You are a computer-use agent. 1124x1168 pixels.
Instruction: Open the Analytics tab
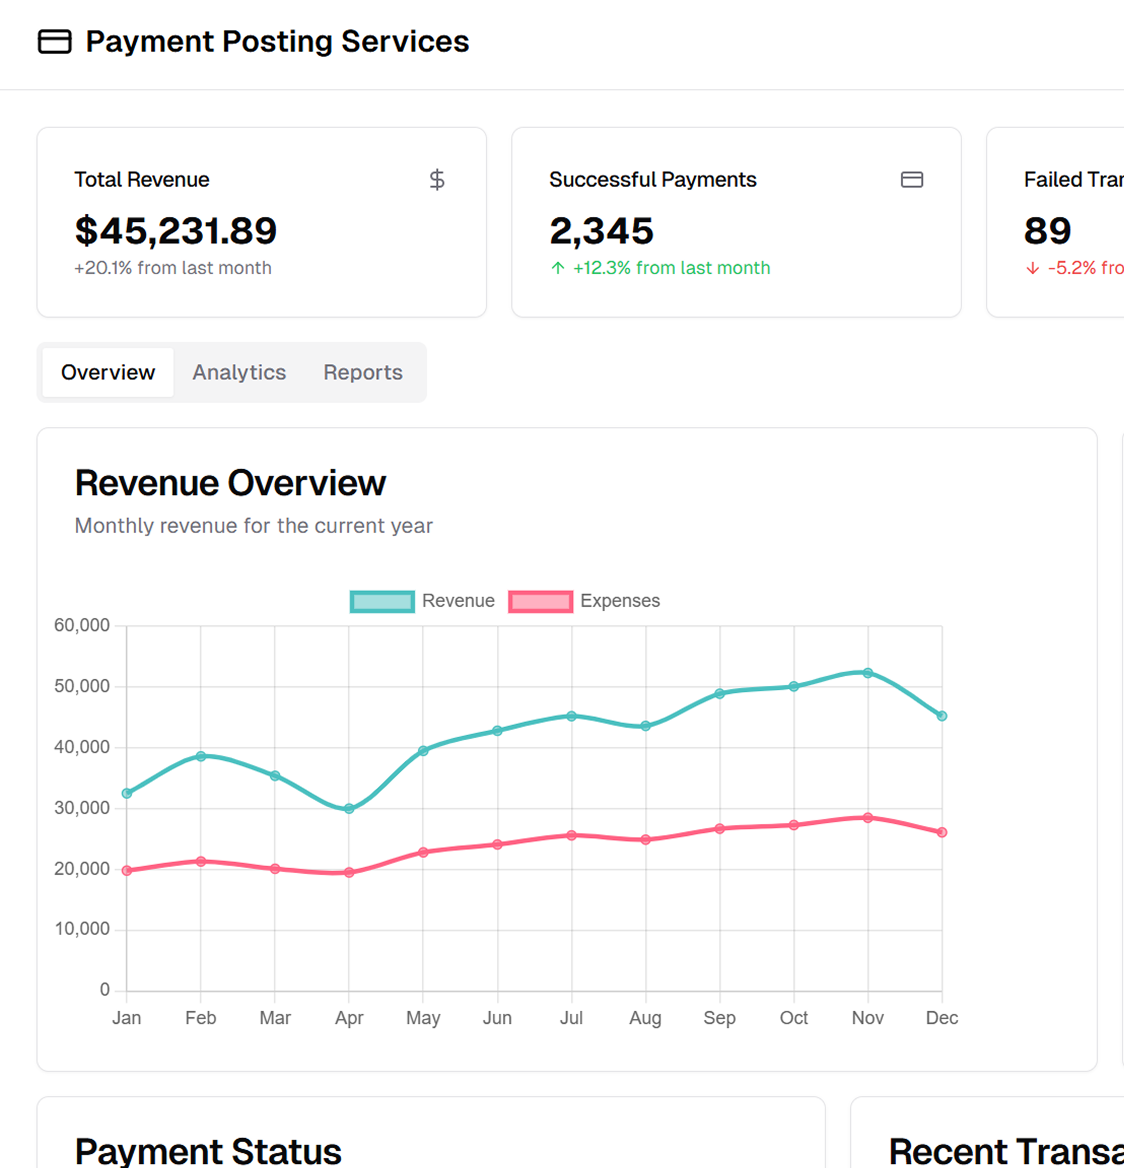point(239,372)
